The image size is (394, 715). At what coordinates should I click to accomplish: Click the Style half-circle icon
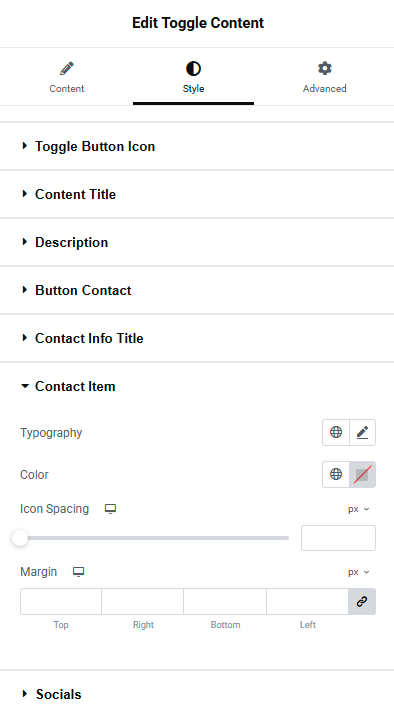coord(193,69)
